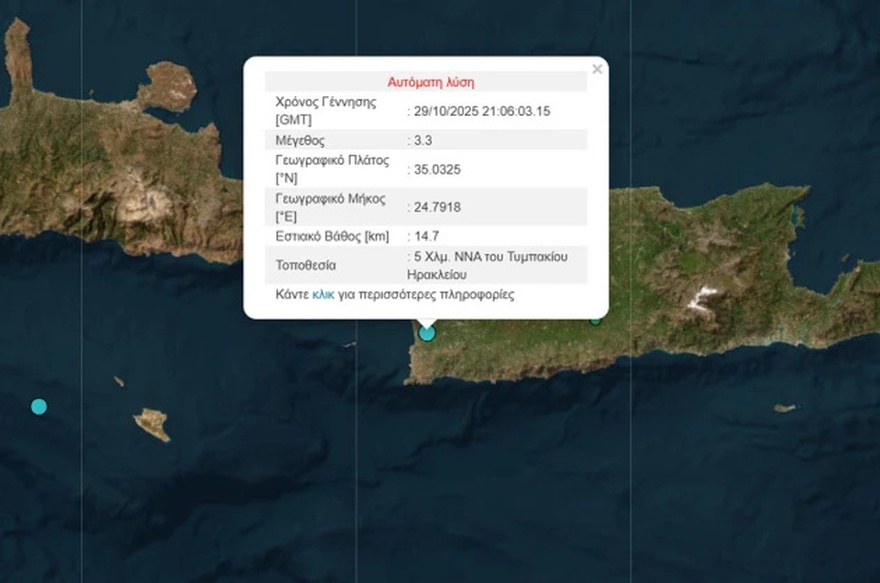Close the Αυτόματη λύση earthquake popup

(x=597, y=68)
